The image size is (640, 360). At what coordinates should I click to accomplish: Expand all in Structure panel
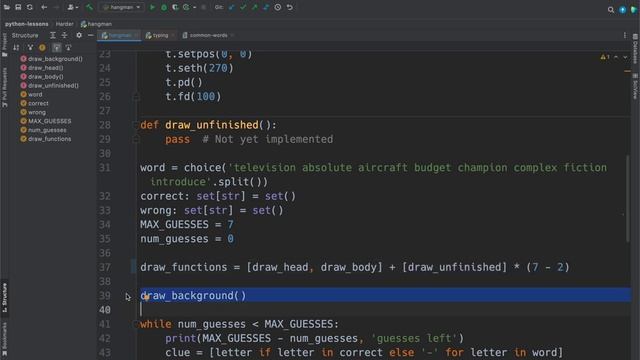(x=53, y=36)
